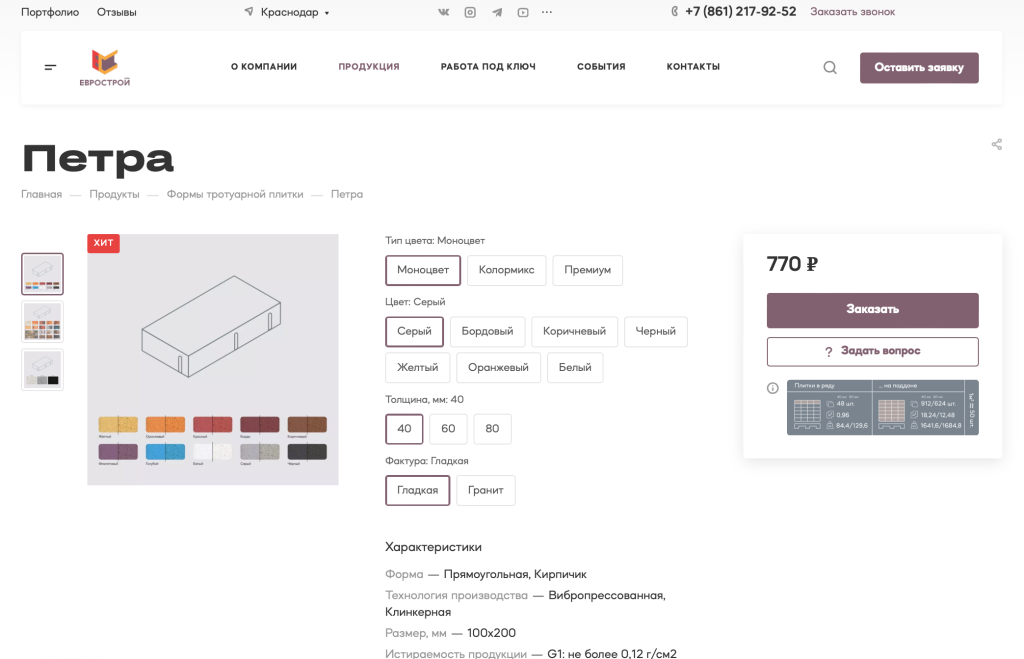
Task: Click the Заказать звонок link
Action: [852, 12]
